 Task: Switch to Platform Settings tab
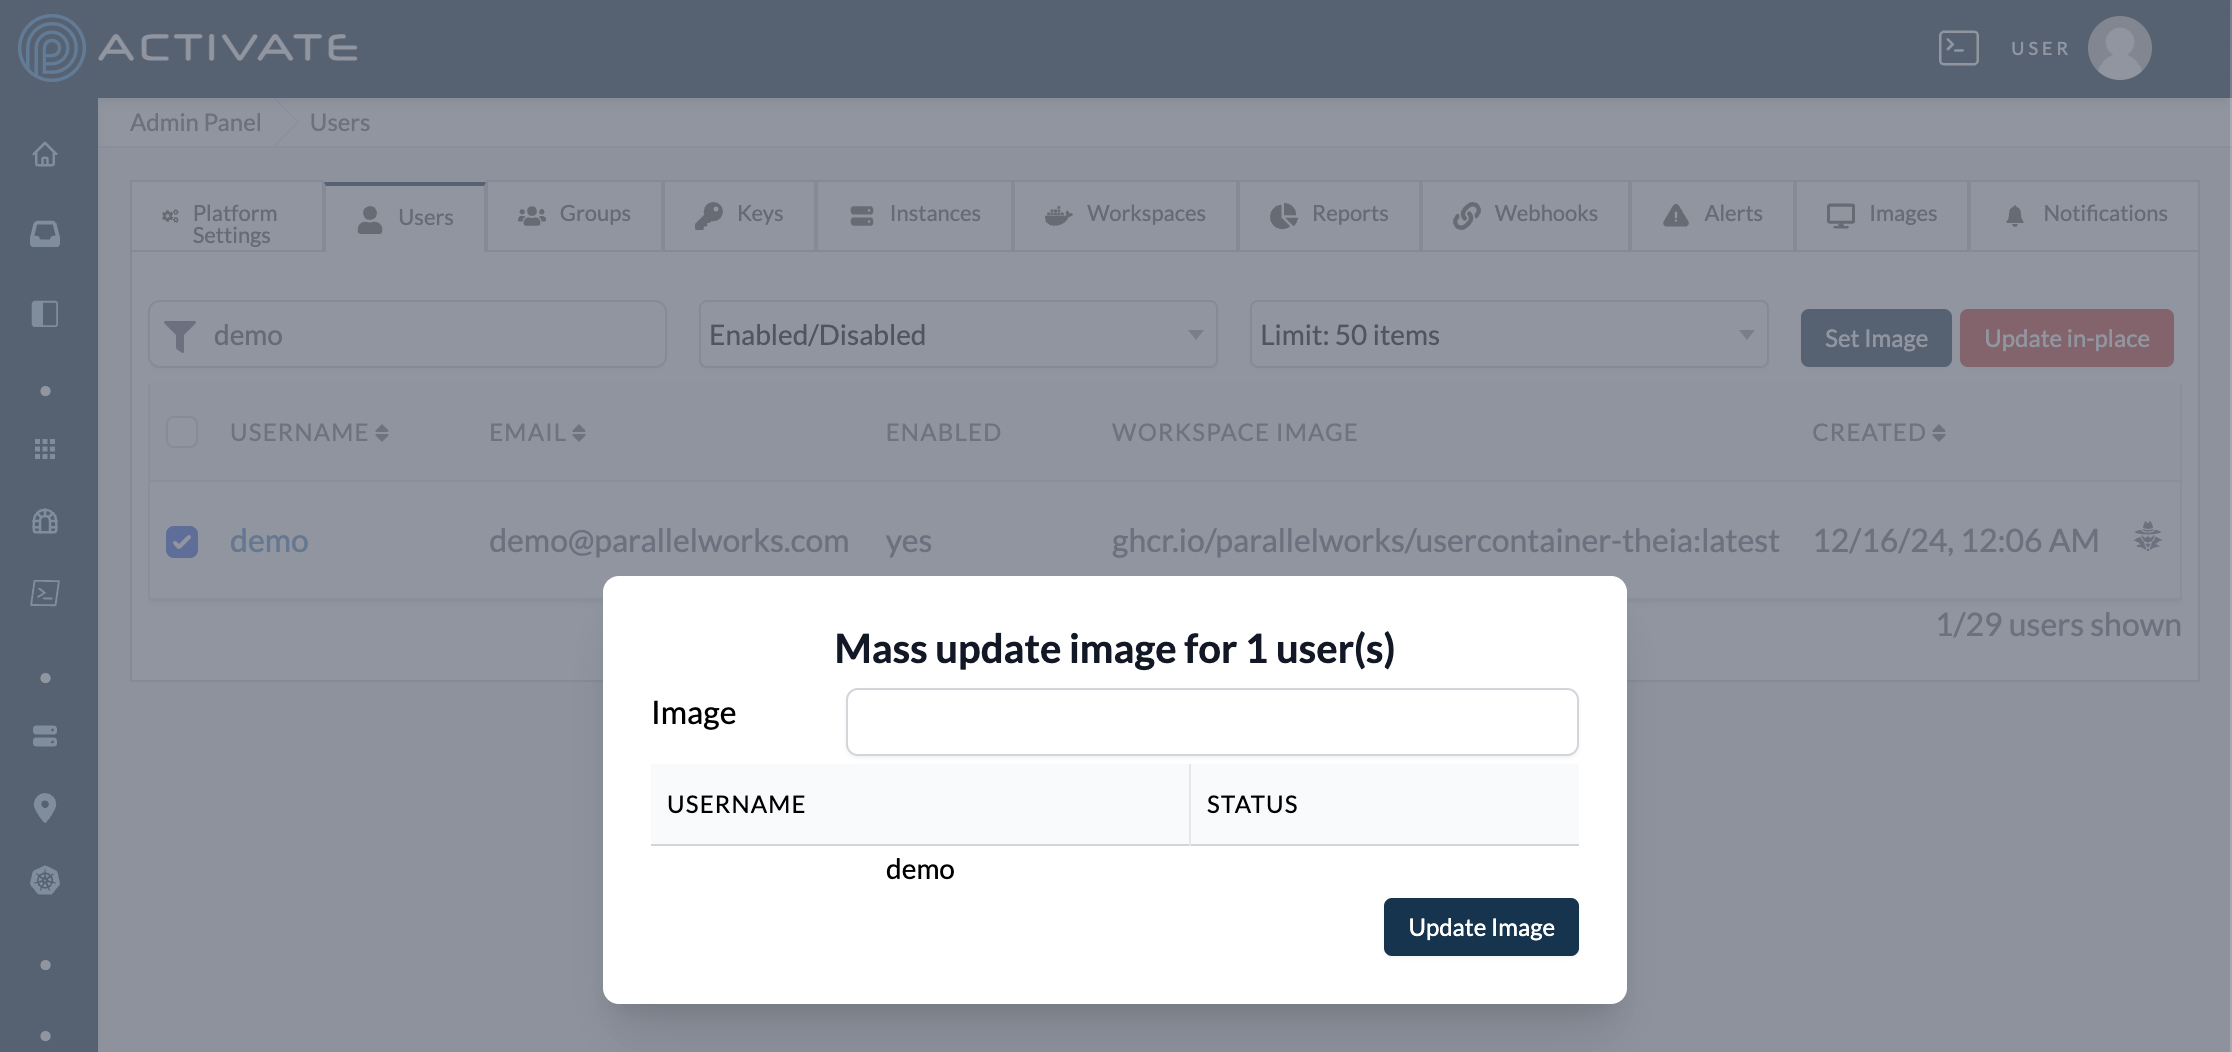227,216
